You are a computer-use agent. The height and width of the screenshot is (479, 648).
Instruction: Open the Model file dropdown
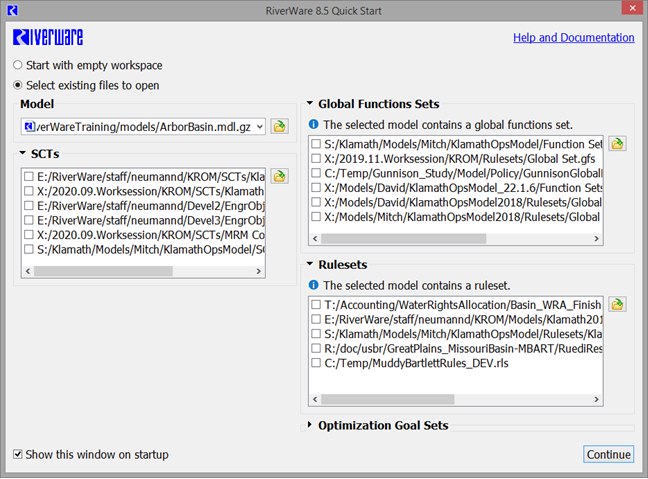tap(259, 126)
